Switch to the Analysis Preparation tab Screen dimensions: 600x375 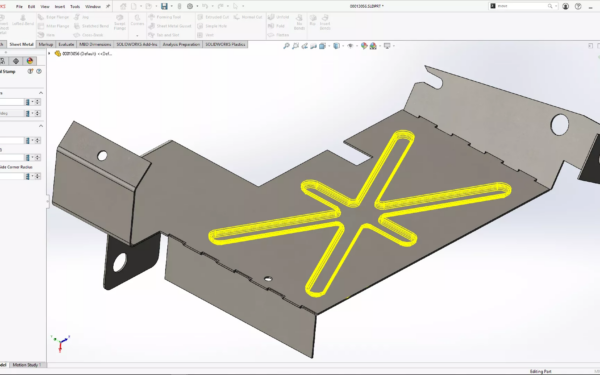181,44
